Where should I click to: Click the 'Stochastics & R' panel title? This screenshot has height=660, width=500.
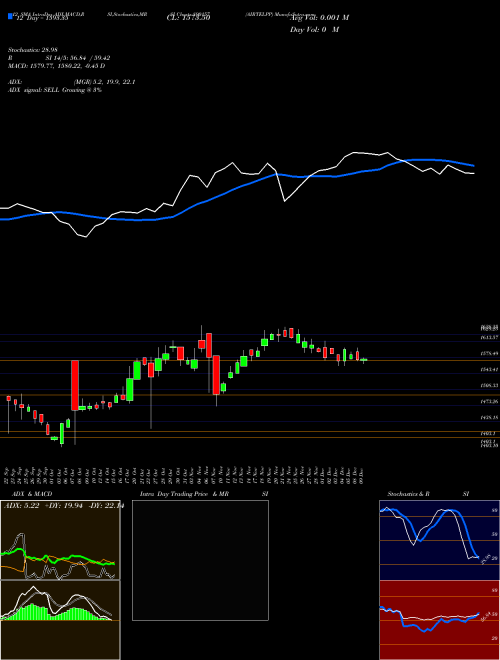coord(409,494)
